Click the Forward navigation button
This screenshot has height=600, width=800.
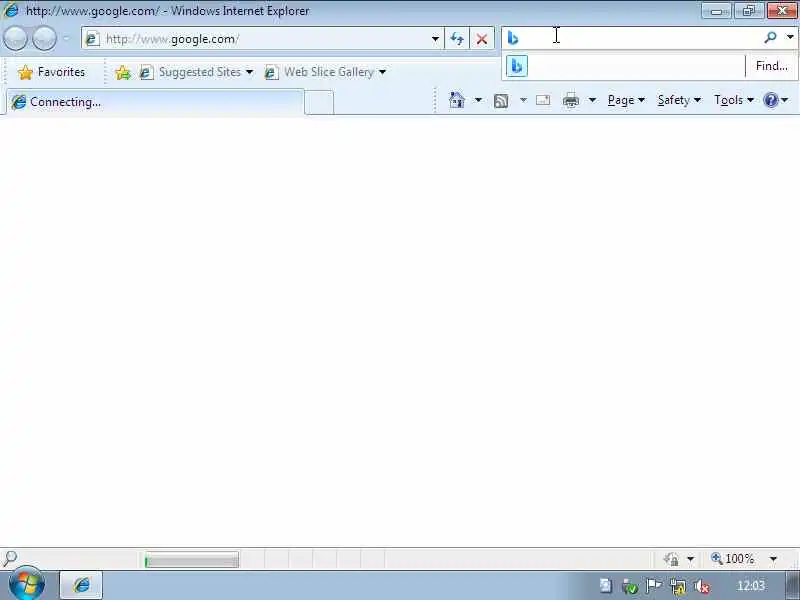(44, 39)
